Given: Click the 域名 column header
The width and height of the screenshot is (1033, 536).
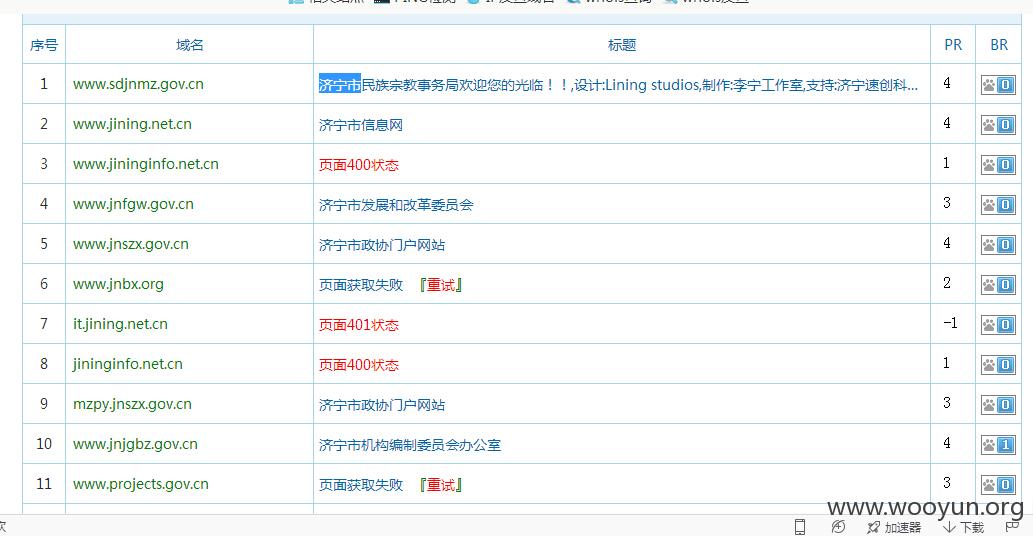Looking at the screenshot, I should tap(190, 45).
